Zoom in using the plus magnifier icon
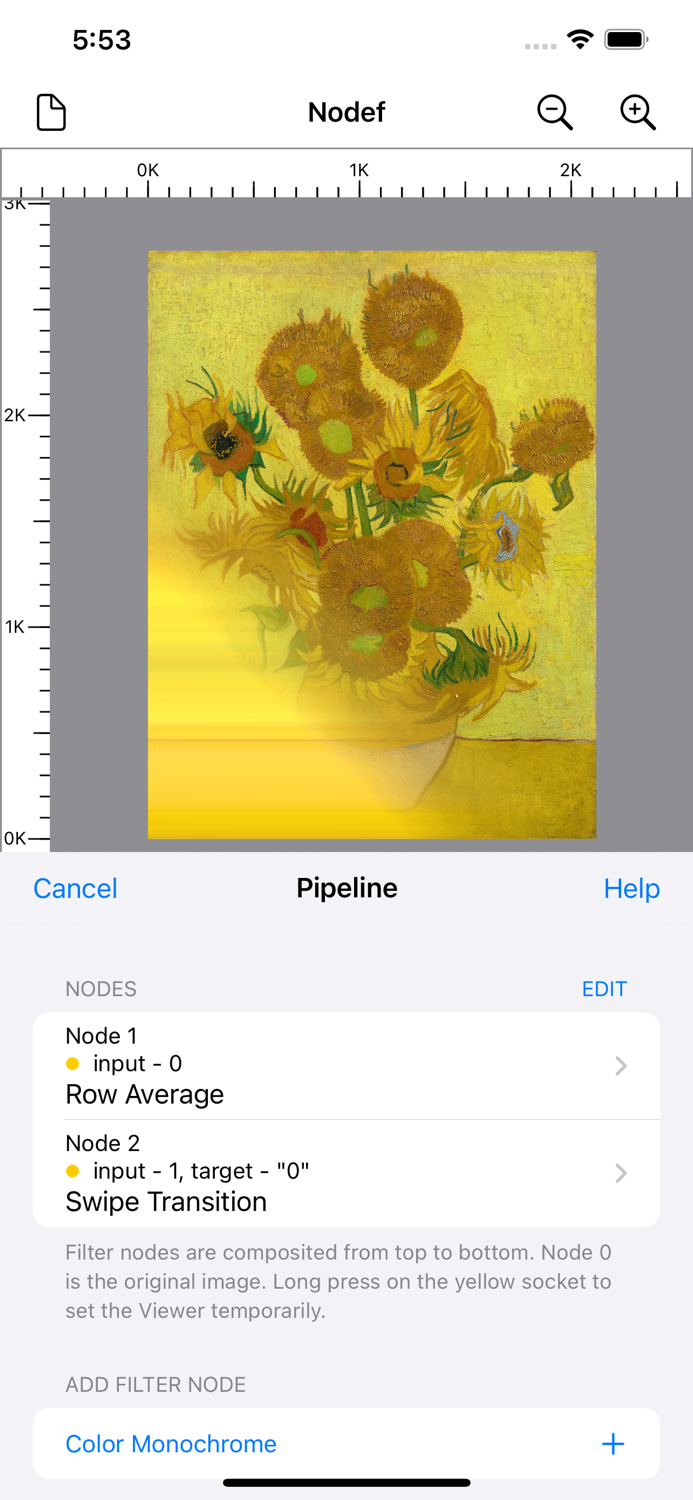Viewport: 693px width, 1500px height. [637, 112]
